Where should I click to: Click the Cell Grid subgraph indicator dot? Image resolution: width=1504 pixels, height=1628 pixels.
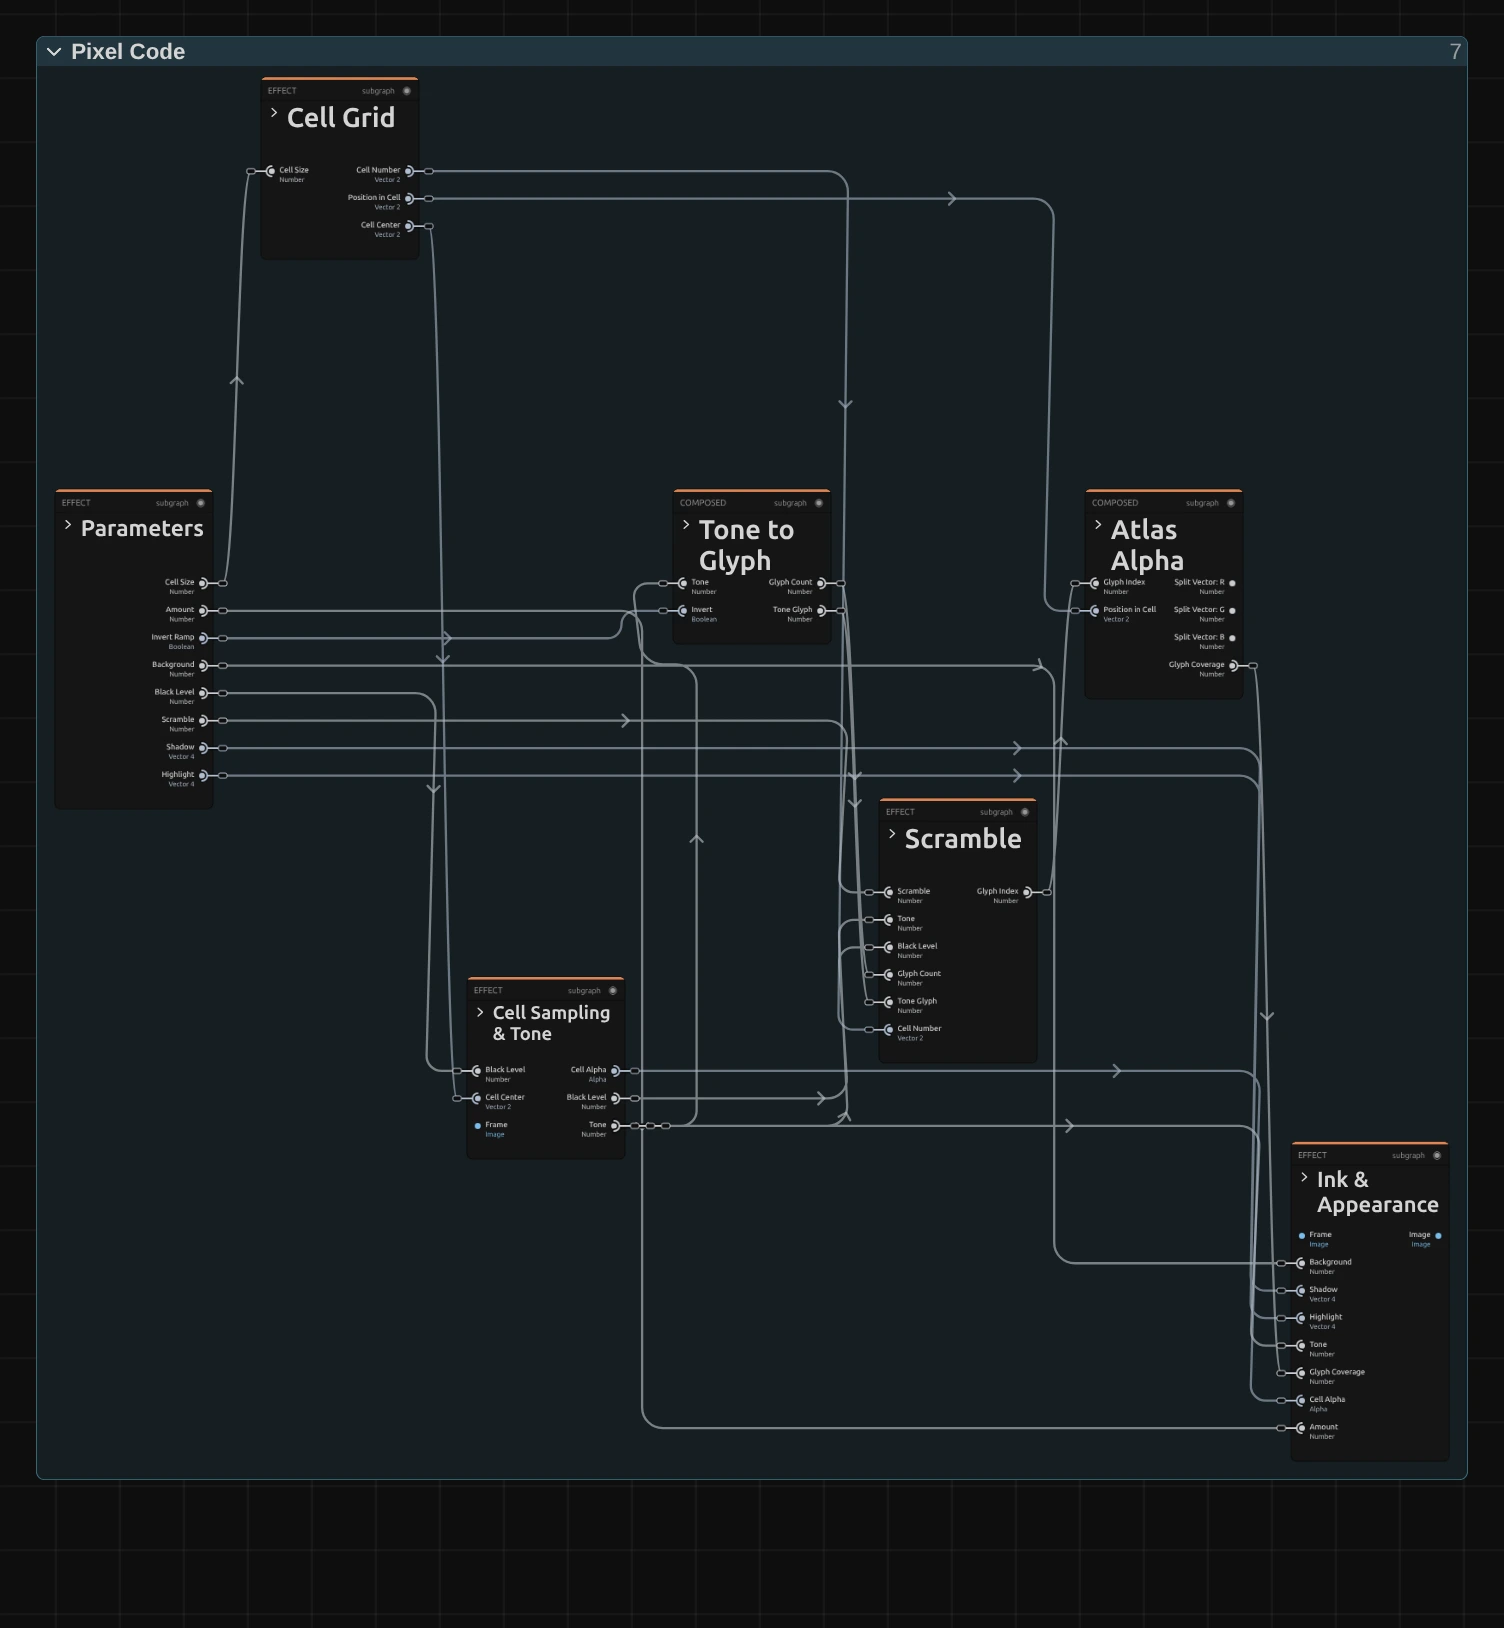click(x=407, y=91)
